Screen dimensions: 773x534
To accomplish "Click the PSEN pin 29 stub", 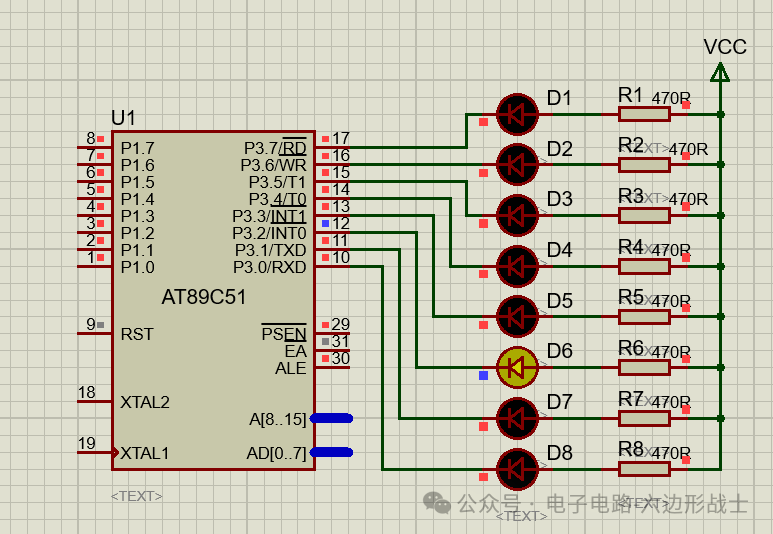I will tap(332, 334).
